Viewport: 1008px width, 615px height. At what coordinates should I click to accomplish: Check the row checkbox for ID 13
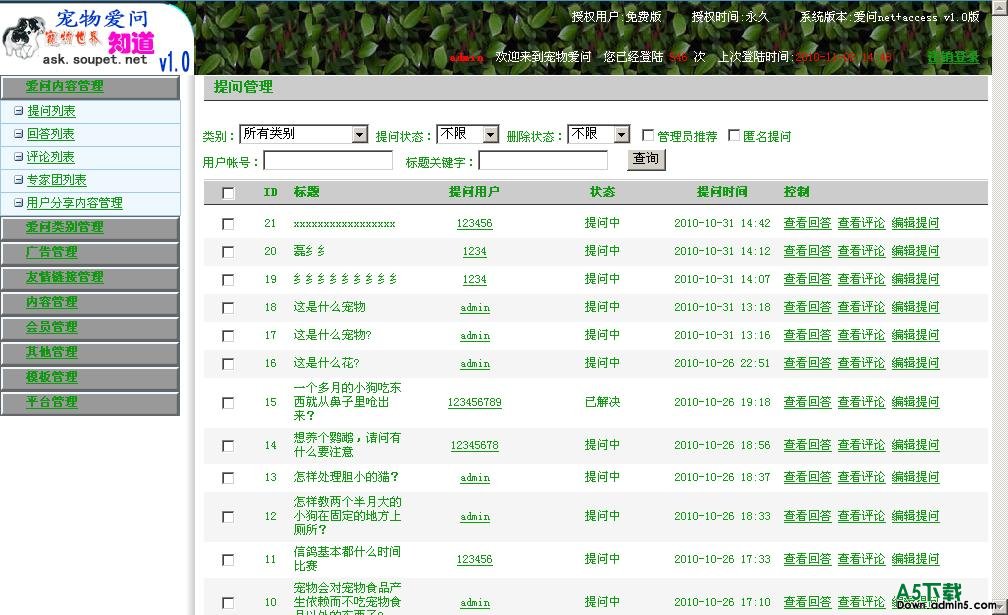[228, 478]
